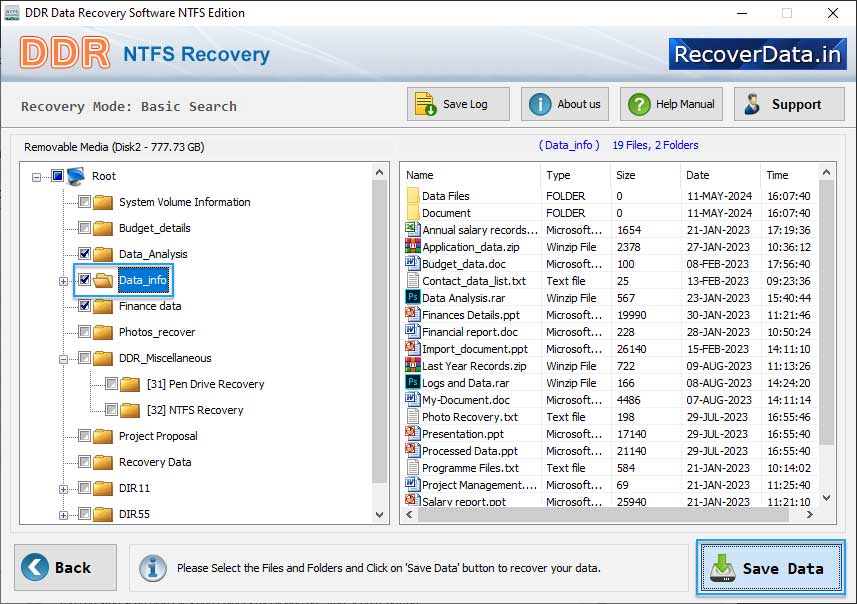Click the Save Log document icon
Screen dimensions: 857x604
tap(425, 104)
